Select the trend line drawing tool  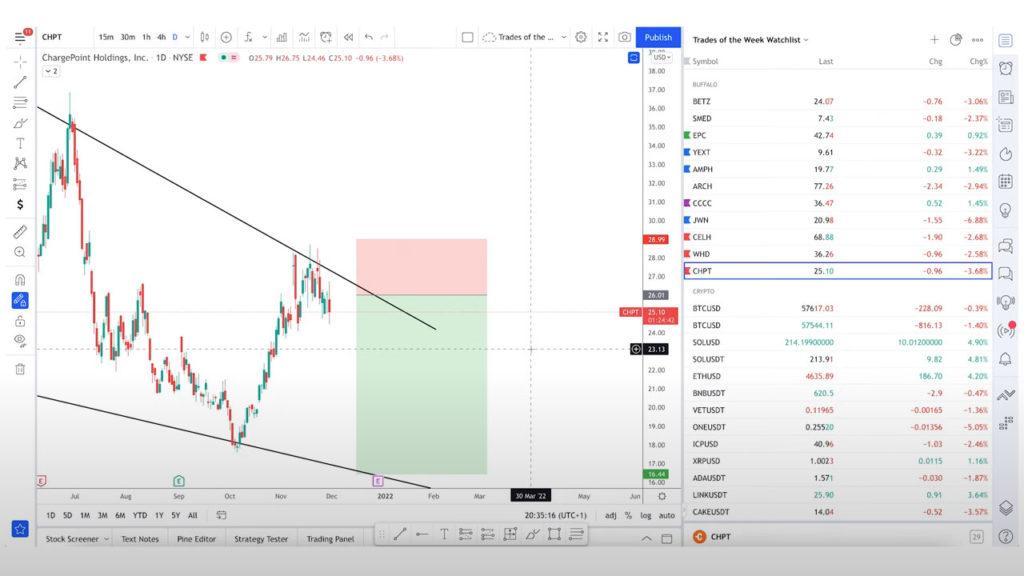pos(20,82)
